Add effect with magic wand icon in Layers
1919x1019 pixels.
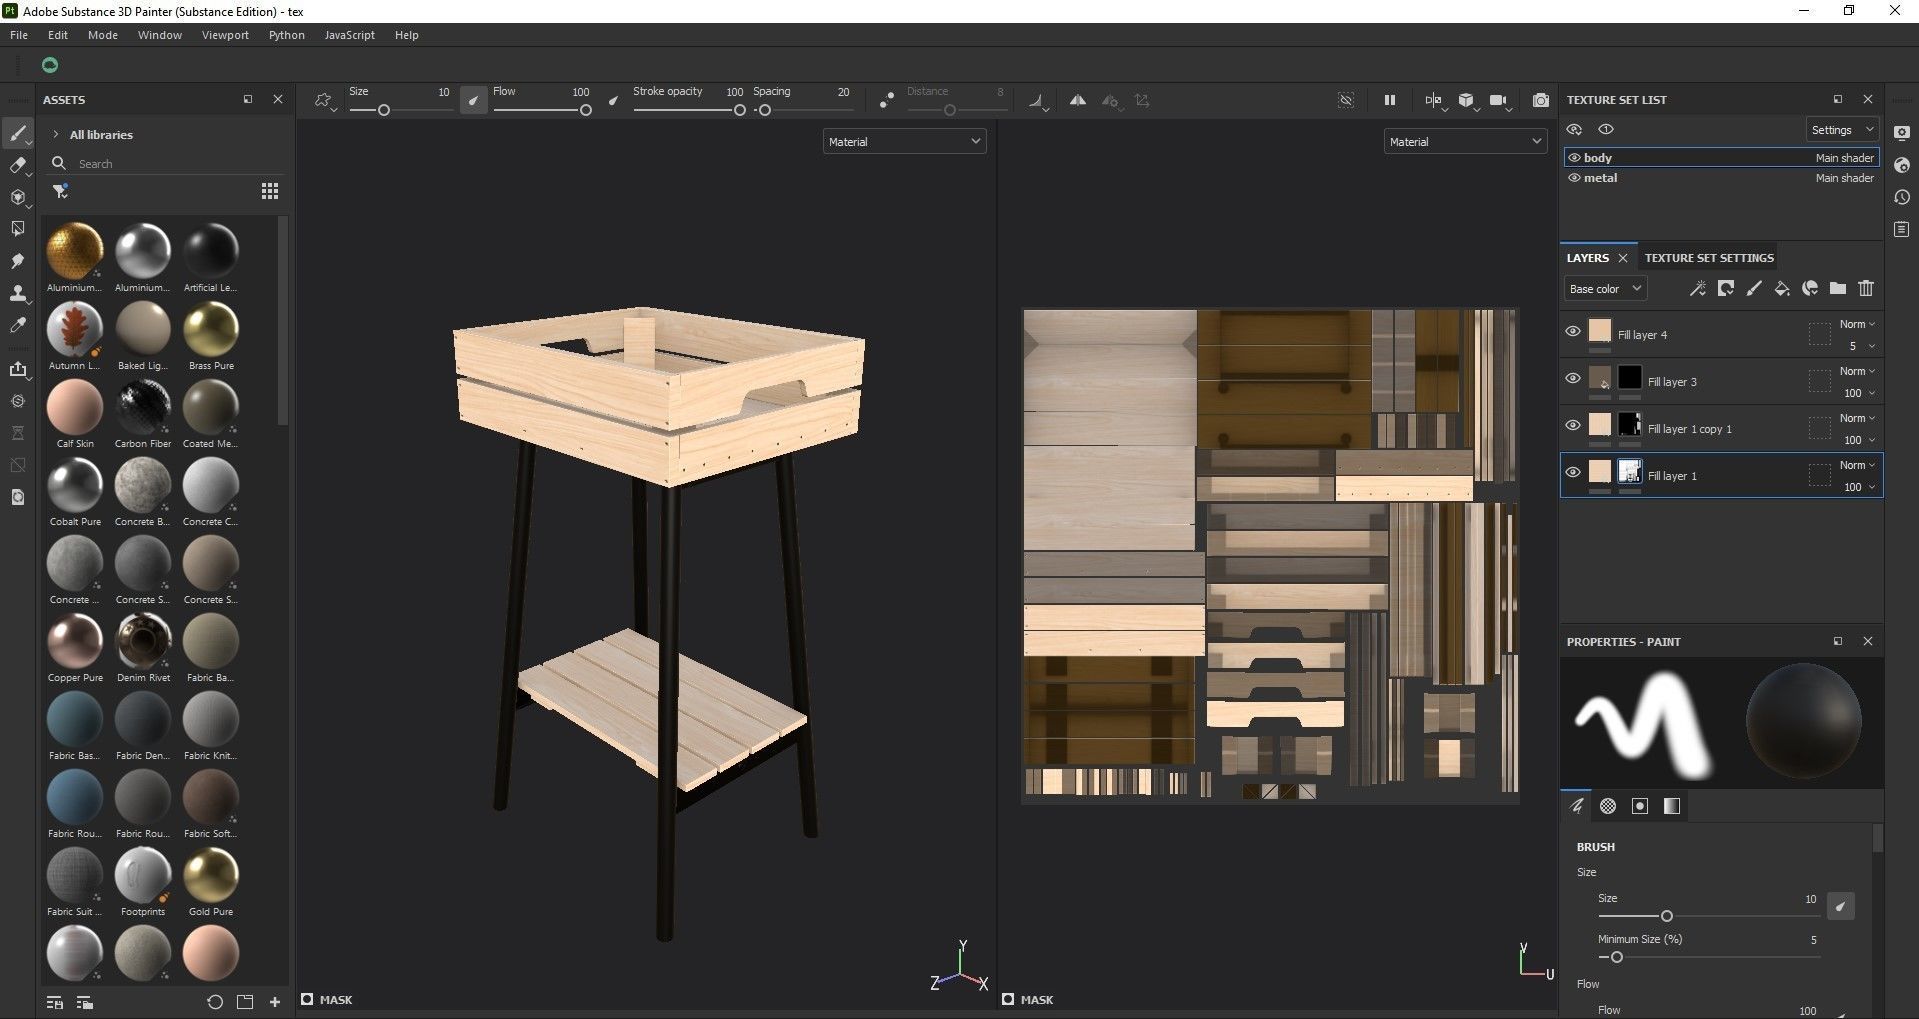1697,289
